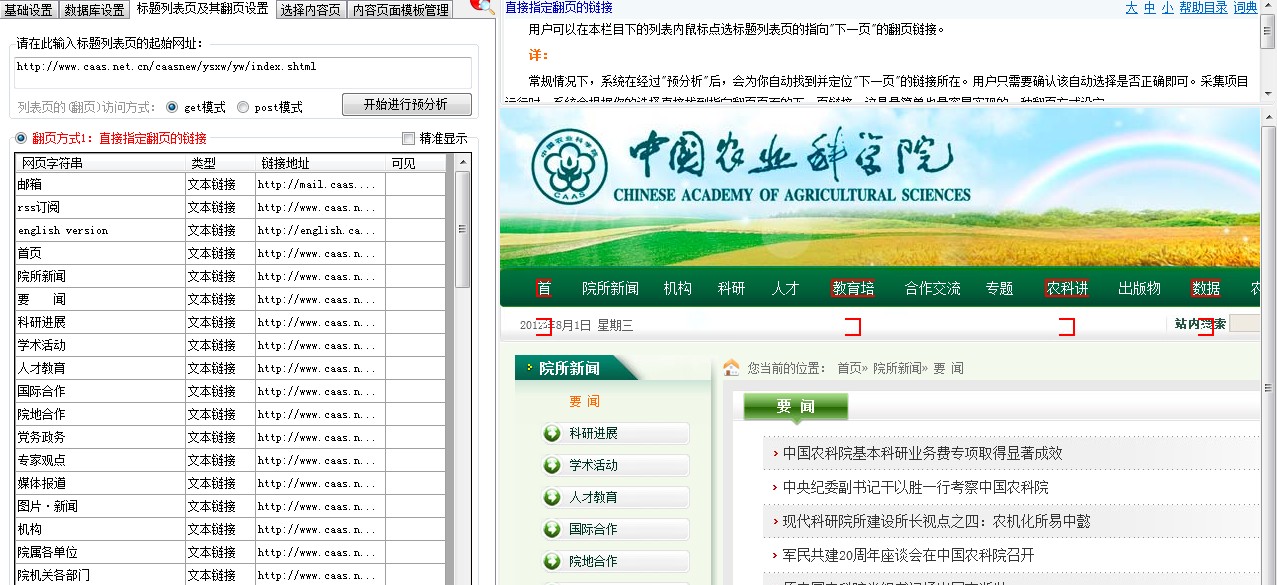The width and height of the screenshot is (1277, 585).
Task: Click green arrow icon beside 科研进展
Action: [x=552, y=433]
